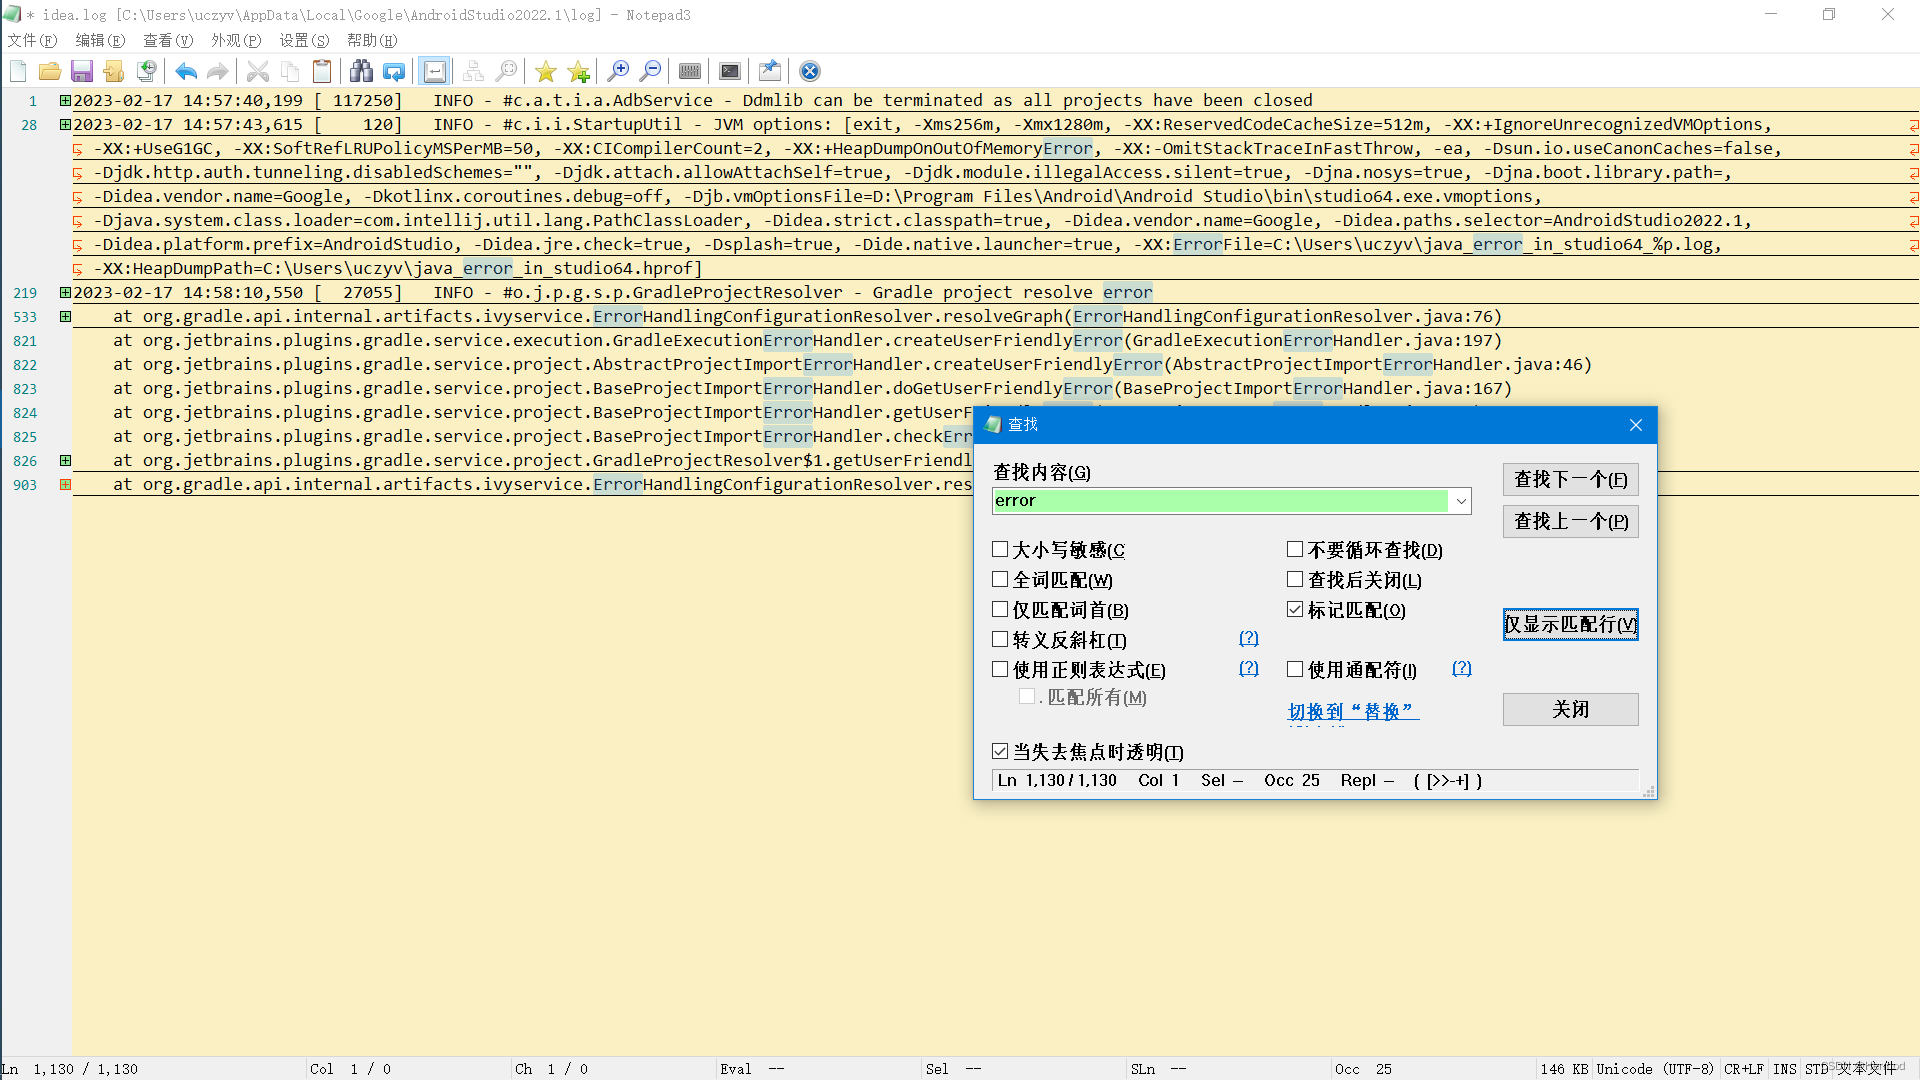Open Find with binoculars icon

point(362,71)
